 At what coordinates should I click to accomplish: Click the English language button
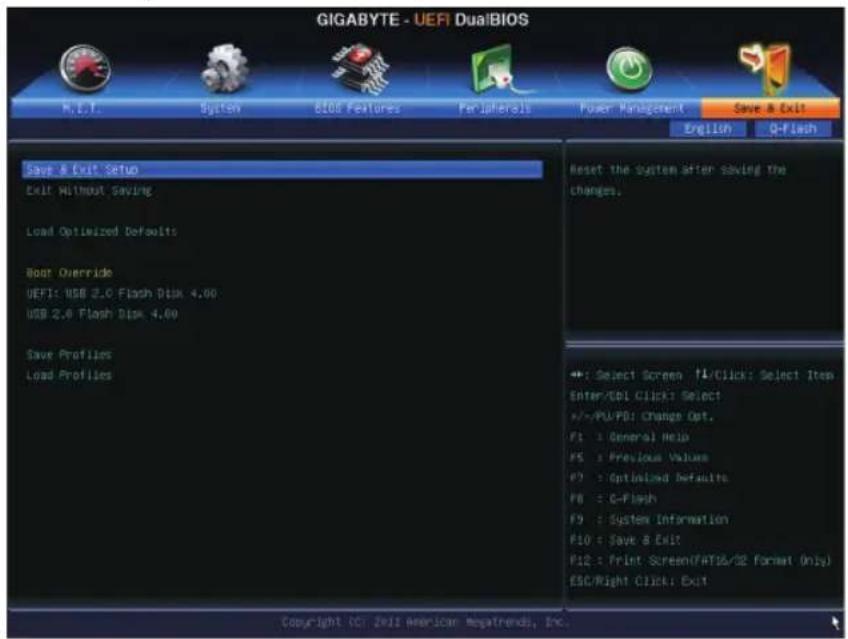(x=707, y=129)
